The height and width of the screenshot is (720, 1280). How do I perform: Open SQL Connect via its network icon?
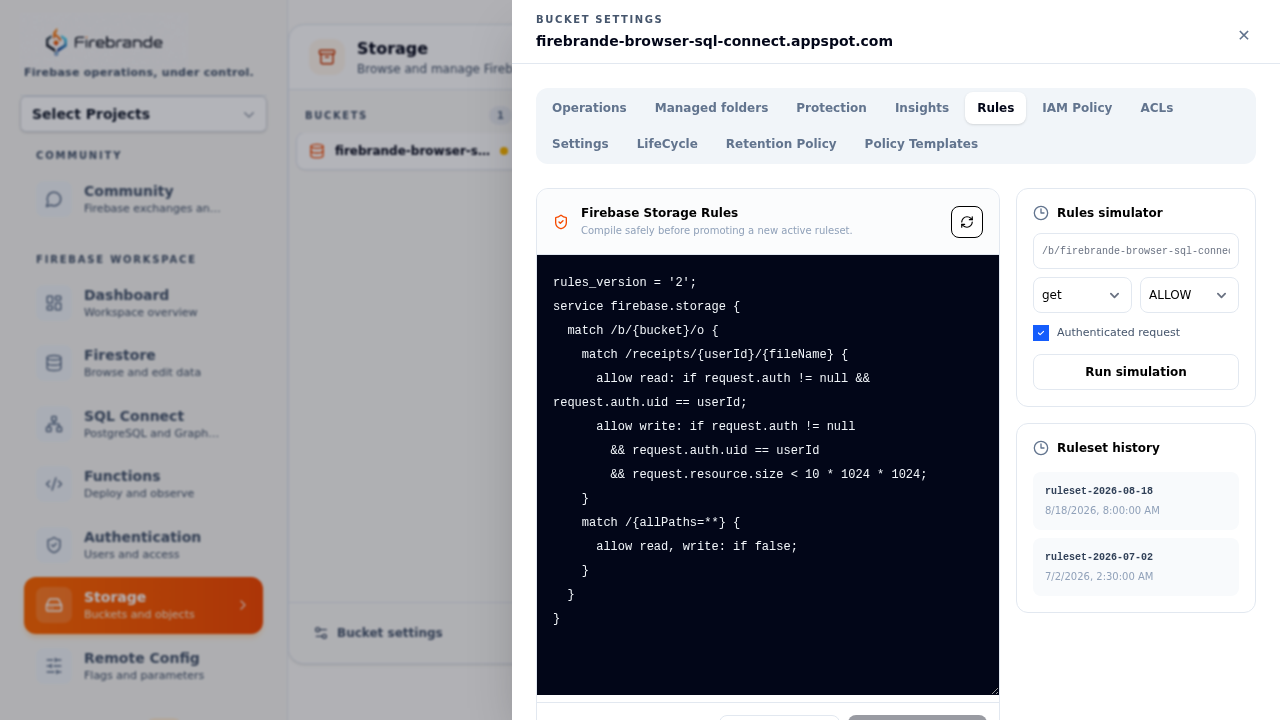(54, 424)
